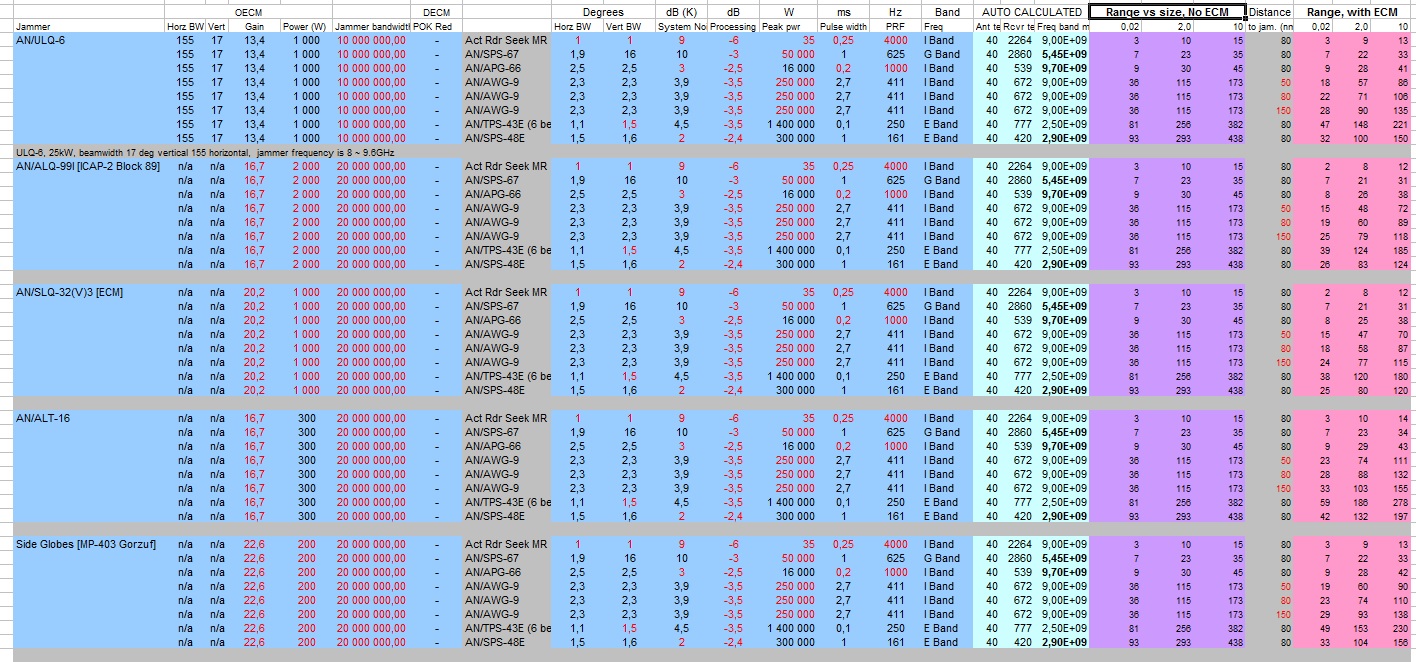Click the OECM header cell
This screenshot has width=1416, height=662.
click(x=249, y=12)
